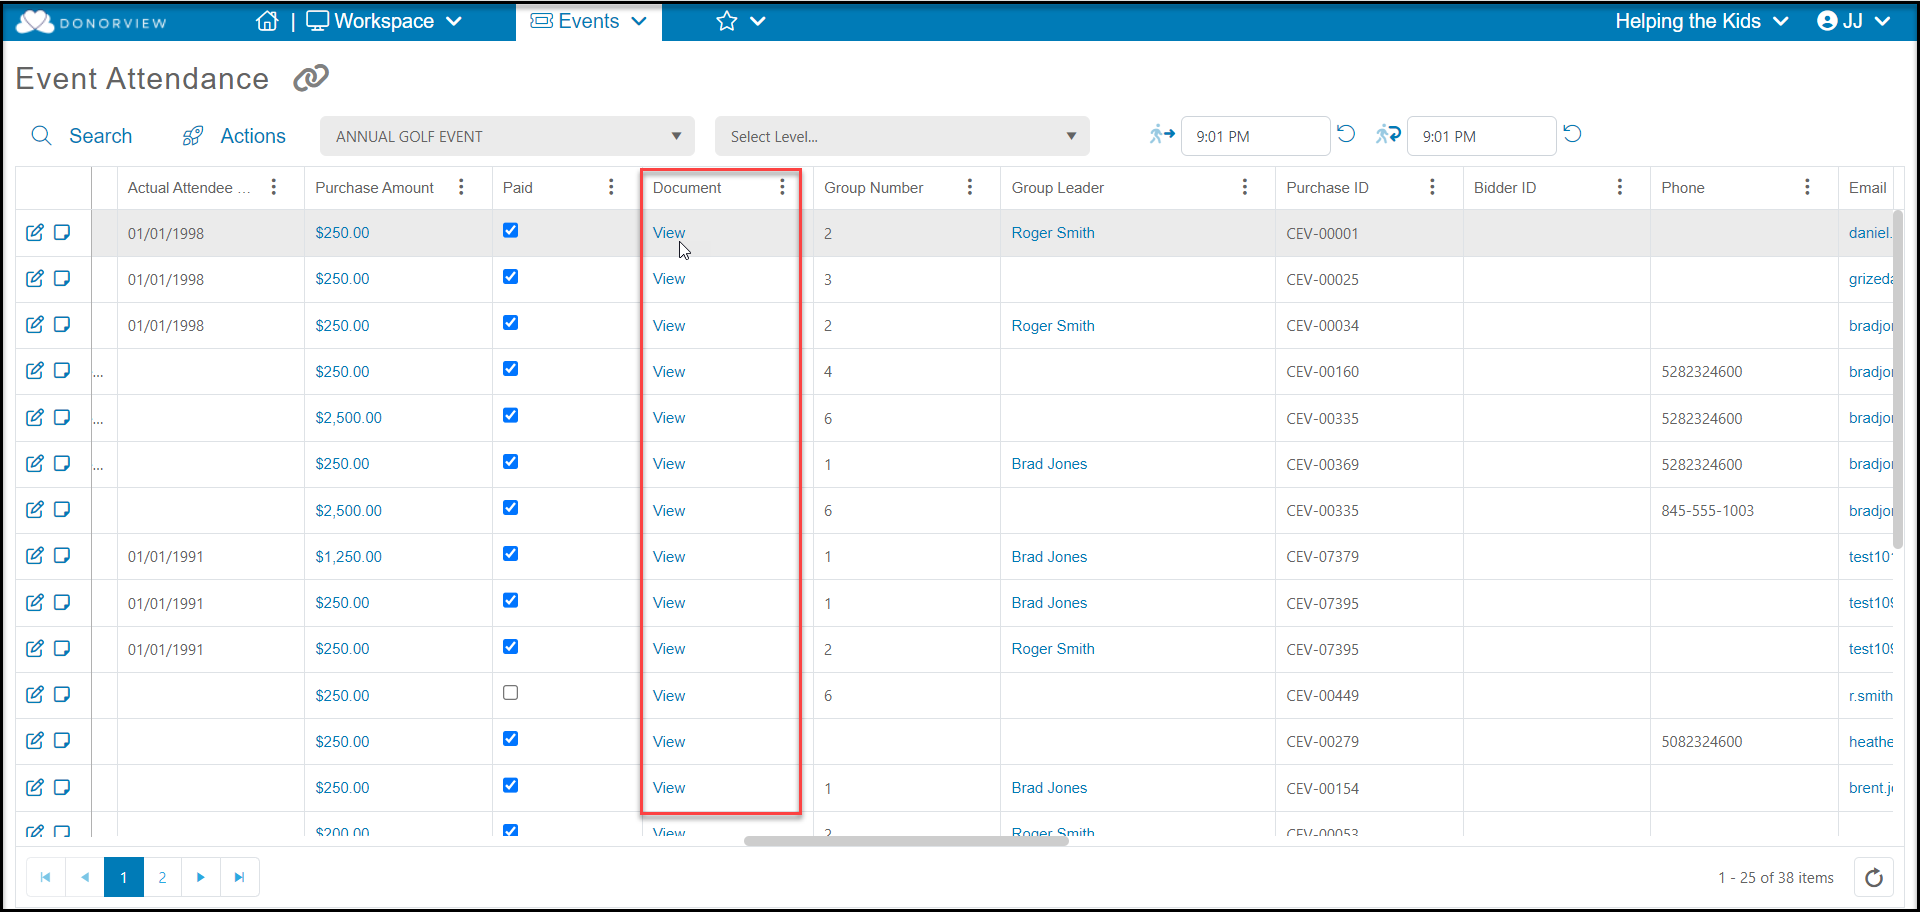
Task: Open Actual Attendee column options menu
Action: [273, 187]
